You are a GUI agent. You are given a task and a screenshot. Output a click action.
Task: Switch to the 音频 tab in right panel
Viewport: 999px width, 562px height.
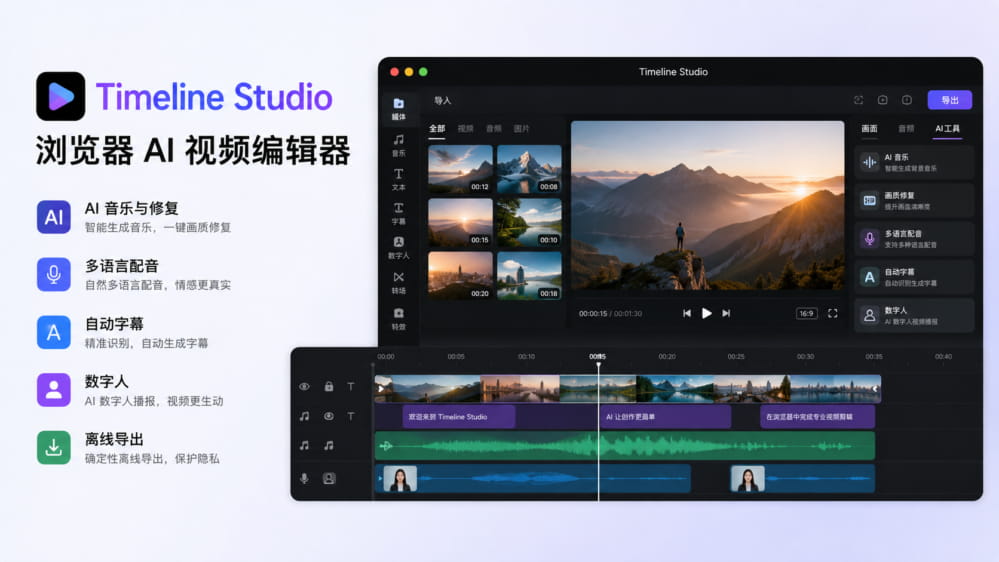[x=906, y=129]
